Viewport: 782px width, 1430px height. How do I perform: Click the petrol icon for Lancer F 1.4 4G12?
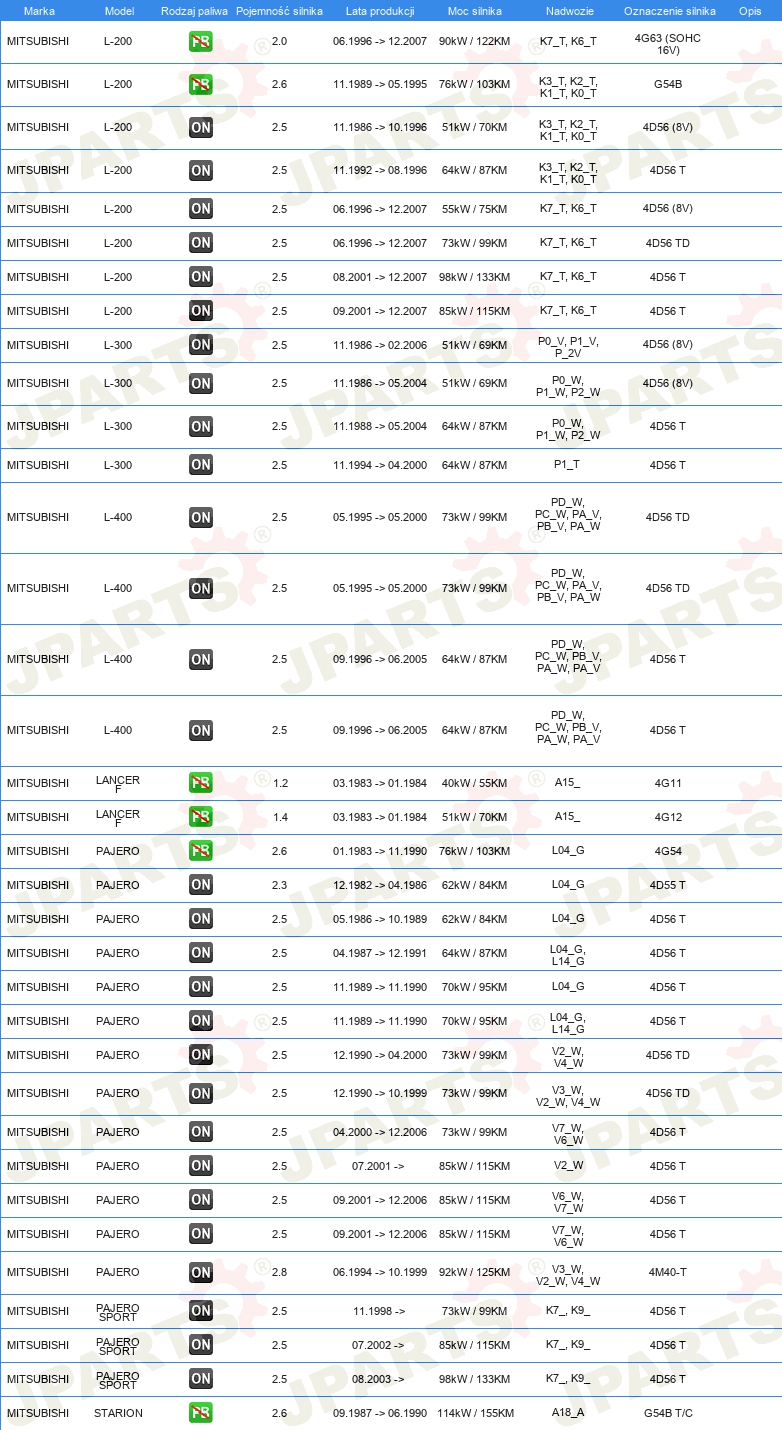point(201,817)
